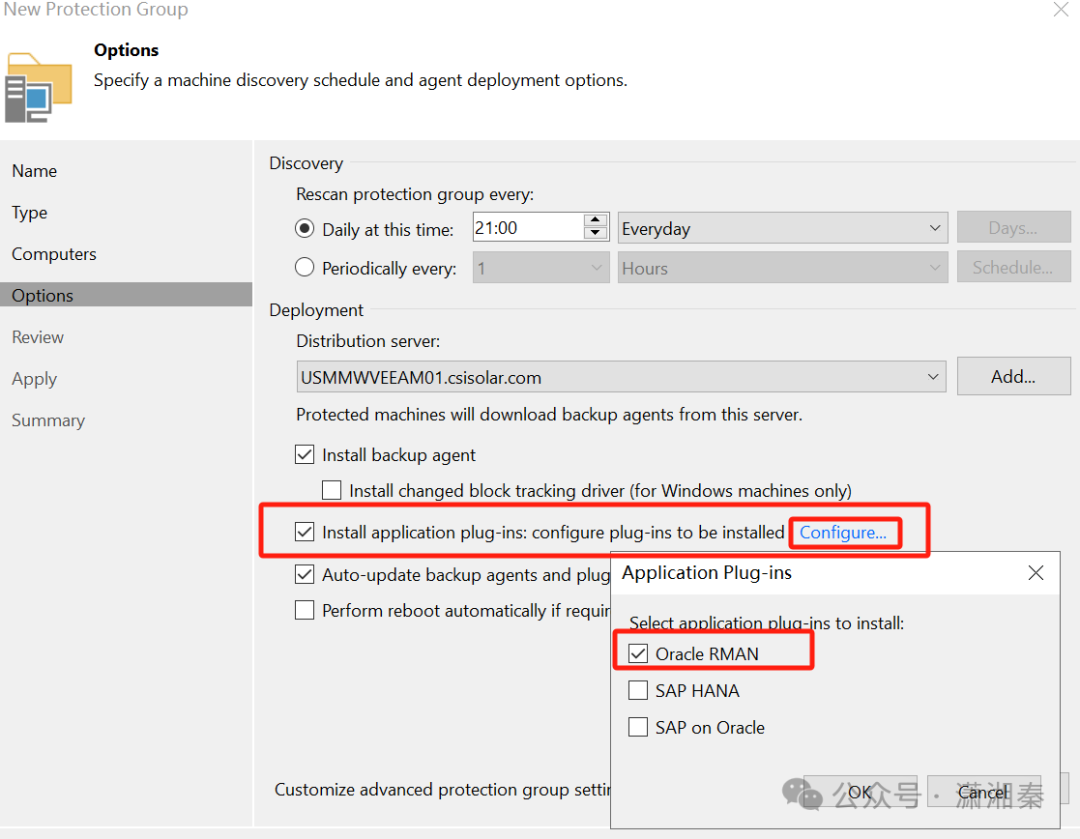The image size is (1080, 839).
Task: Cancel the Application Plug-ins dialog
Action: click(x=984, y=792)
